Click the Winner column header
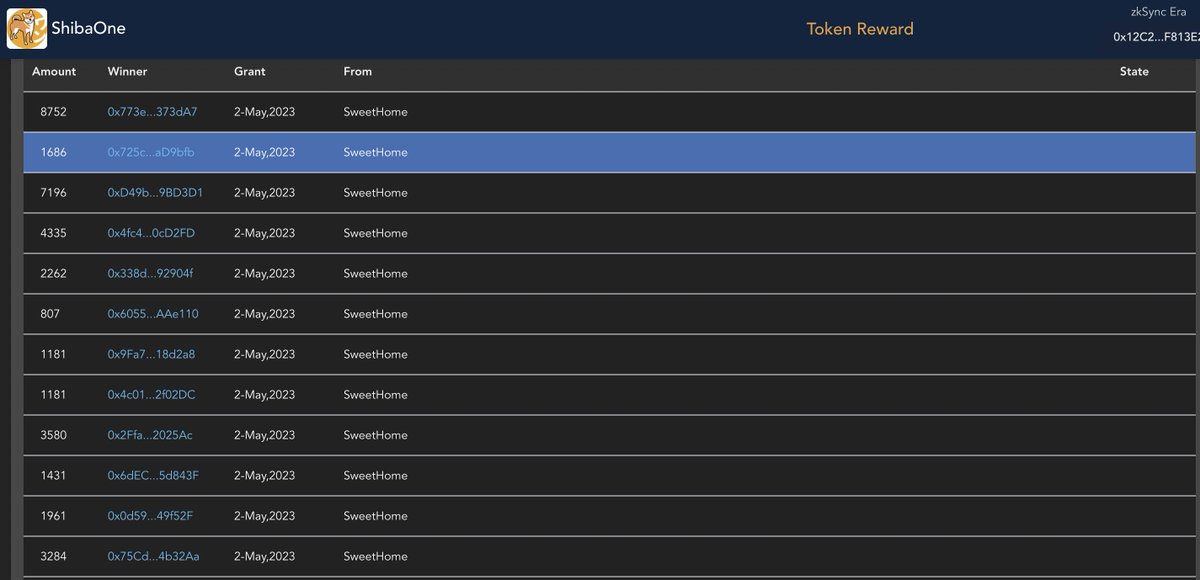 pyautogui.click(x=127, y=72)
